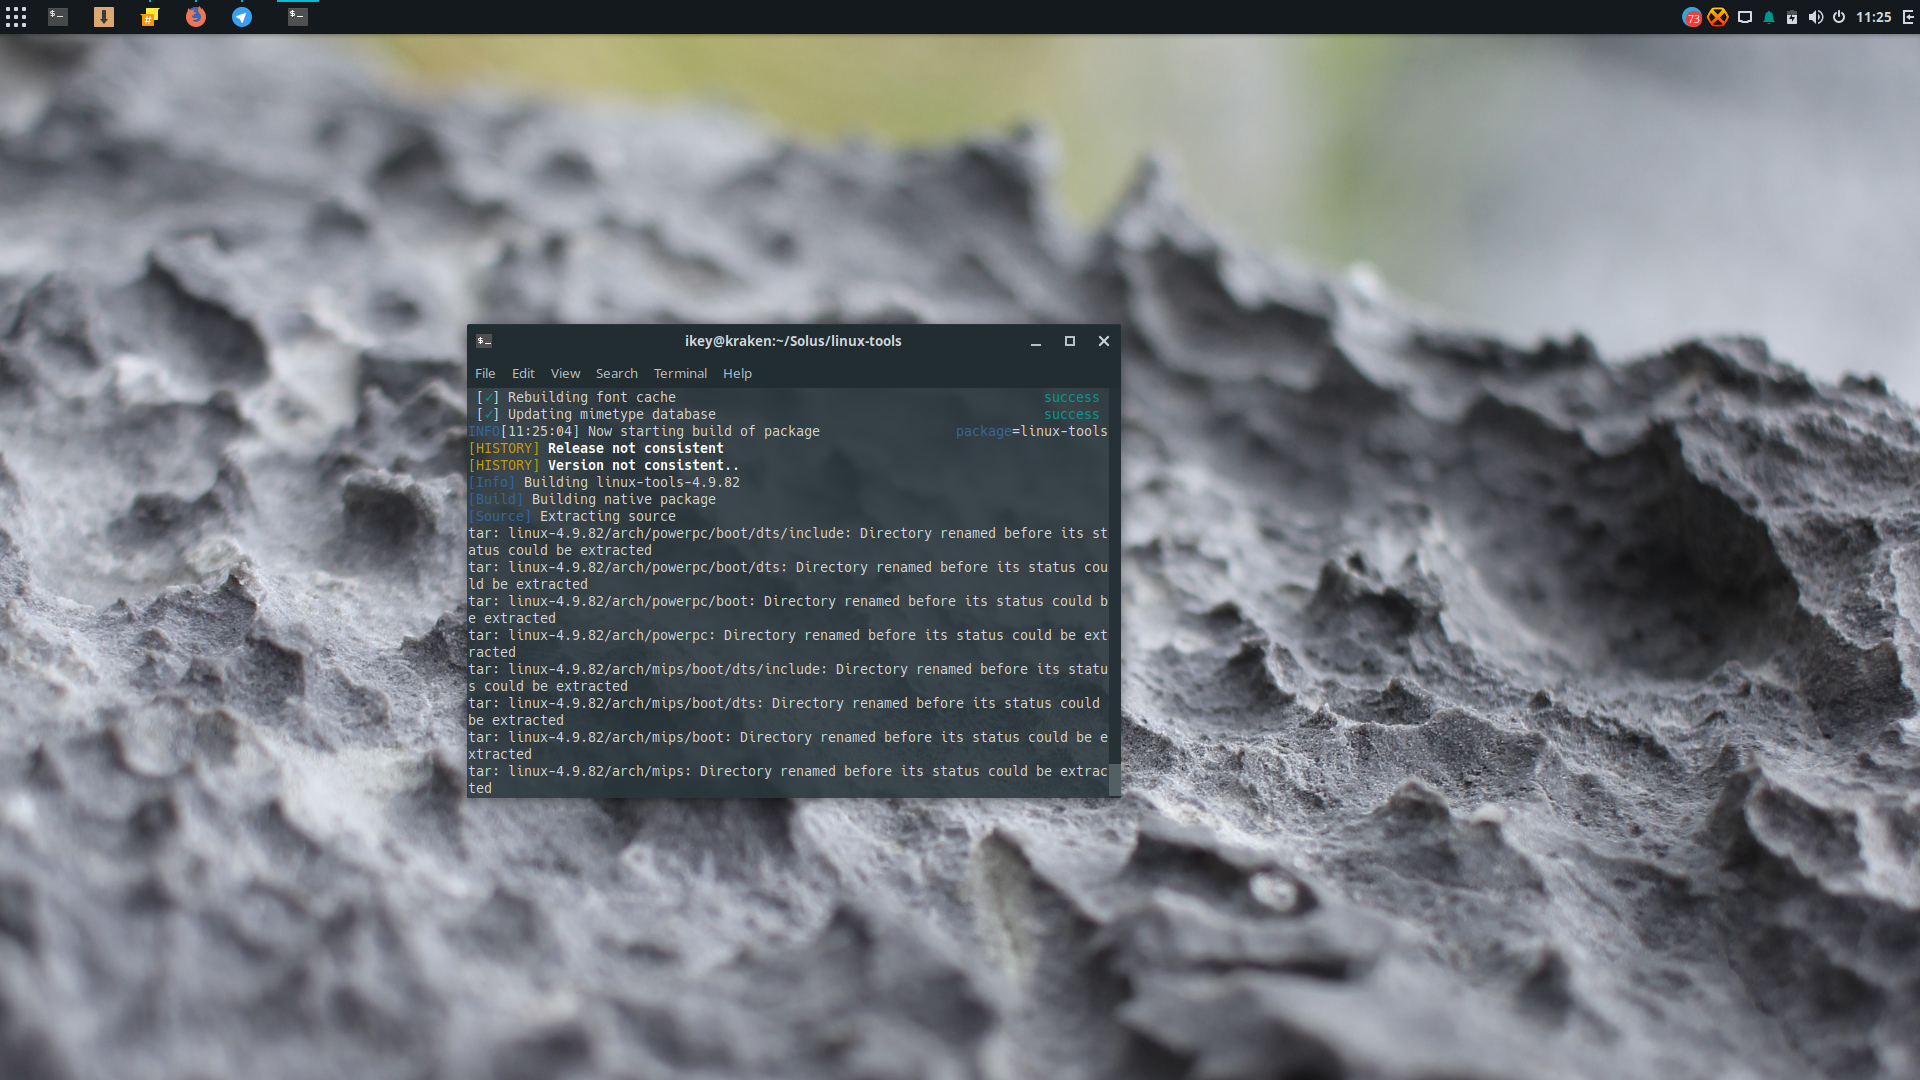This screenshot has height=1080, width=1920.
Task: Click the 'package=linux-tools' text
Action: tap(1031, 431)
